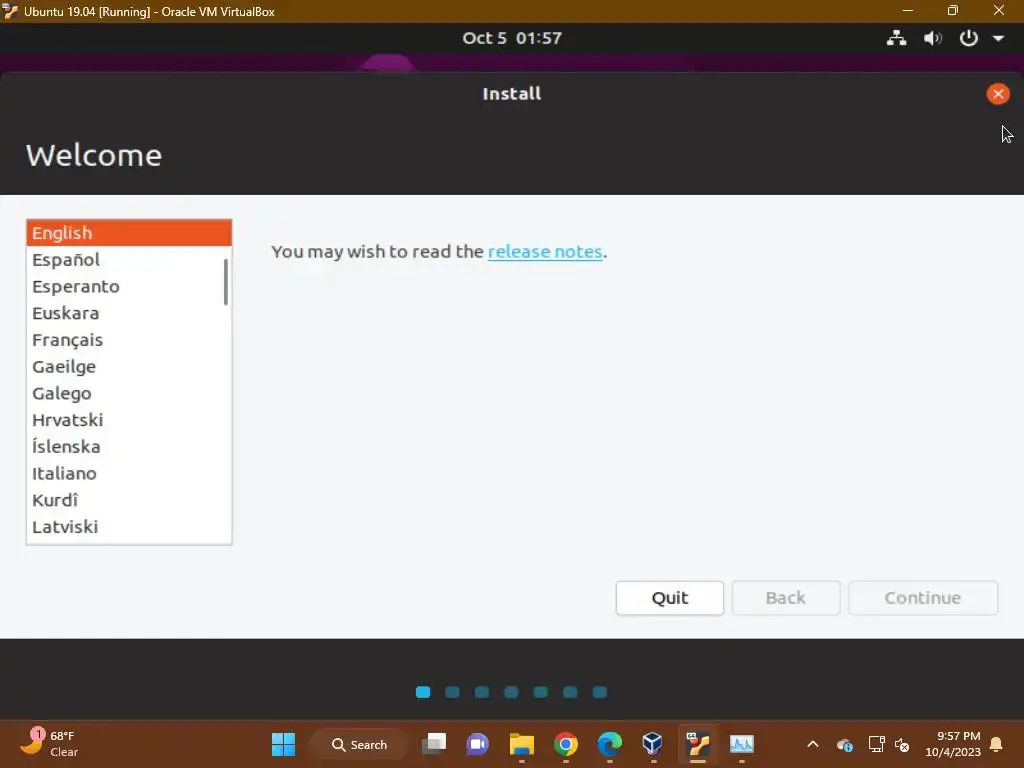Click the muted volume tray icon
Screen dimensions: 1024x768
coord(903,745)
